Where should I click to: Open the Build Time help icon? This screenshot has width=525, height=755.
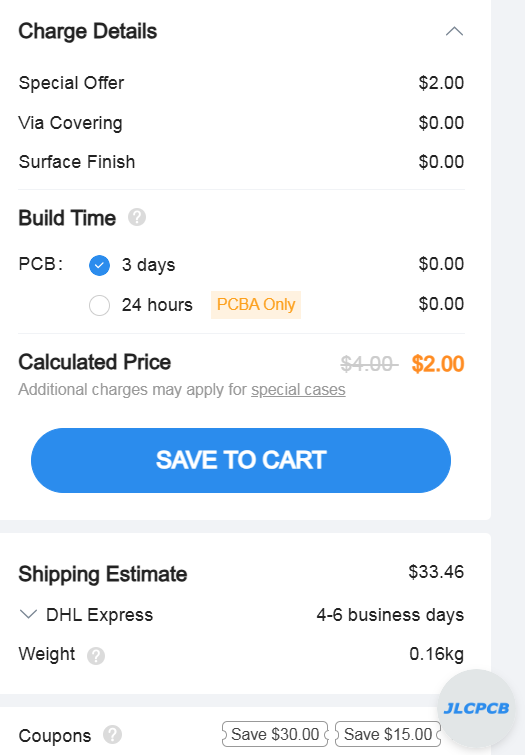coord(137,218)
